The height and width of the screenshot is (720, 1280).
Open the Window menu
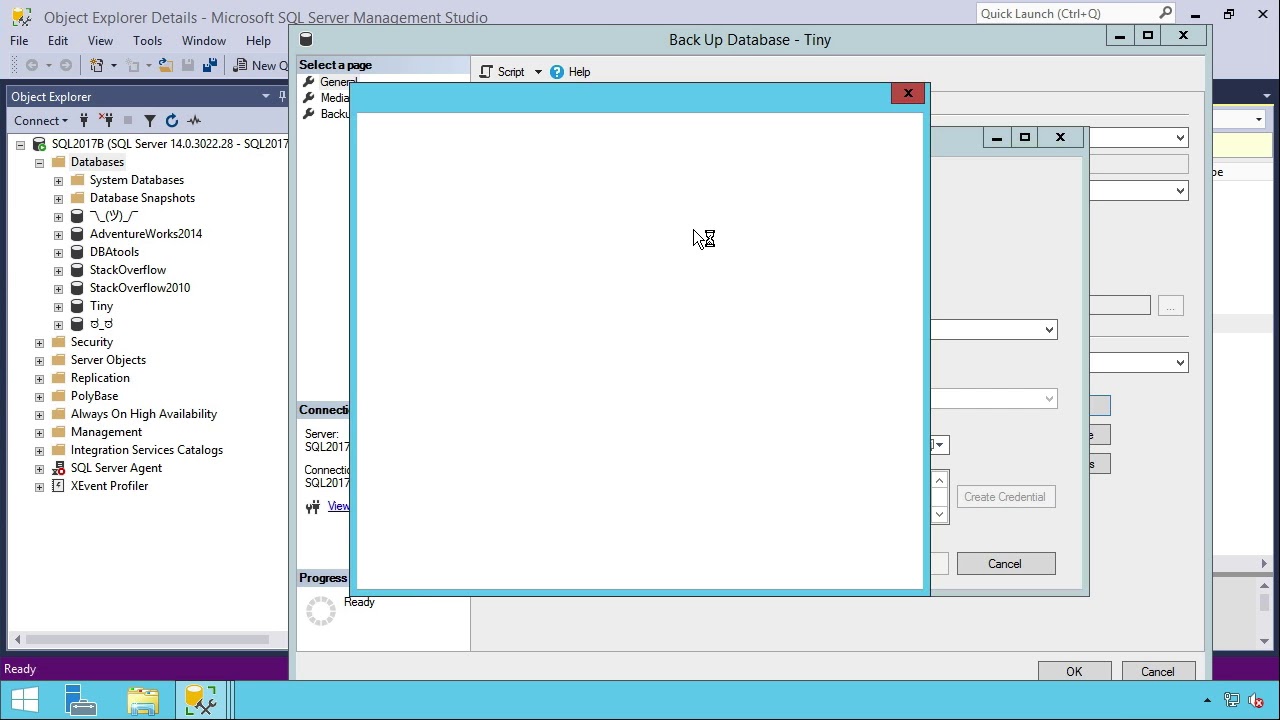204,41
